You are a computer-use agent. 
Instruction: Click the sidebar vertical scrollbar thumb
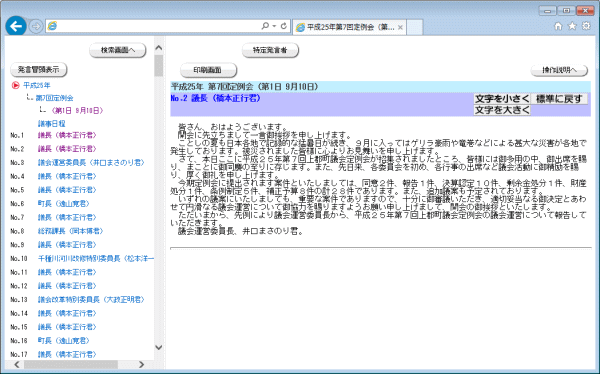tap(159, 66)
